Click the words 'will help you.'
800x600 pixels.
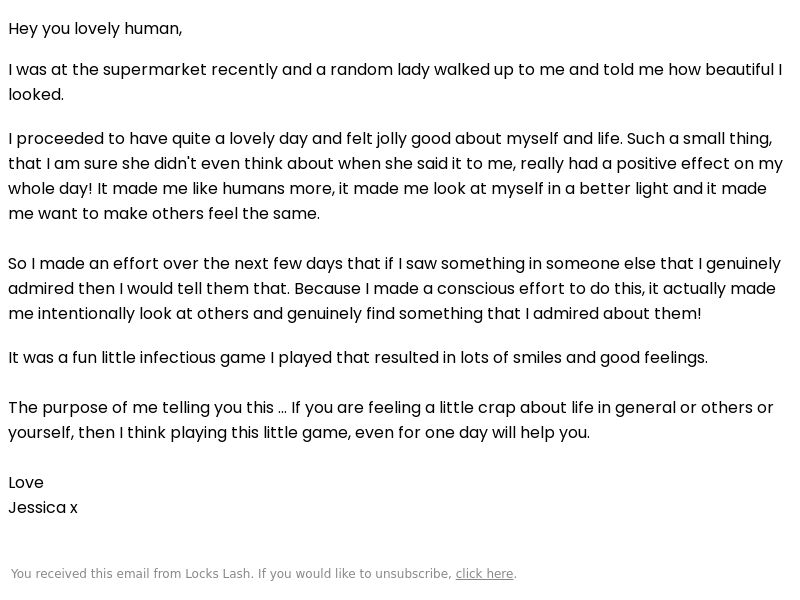541,433
